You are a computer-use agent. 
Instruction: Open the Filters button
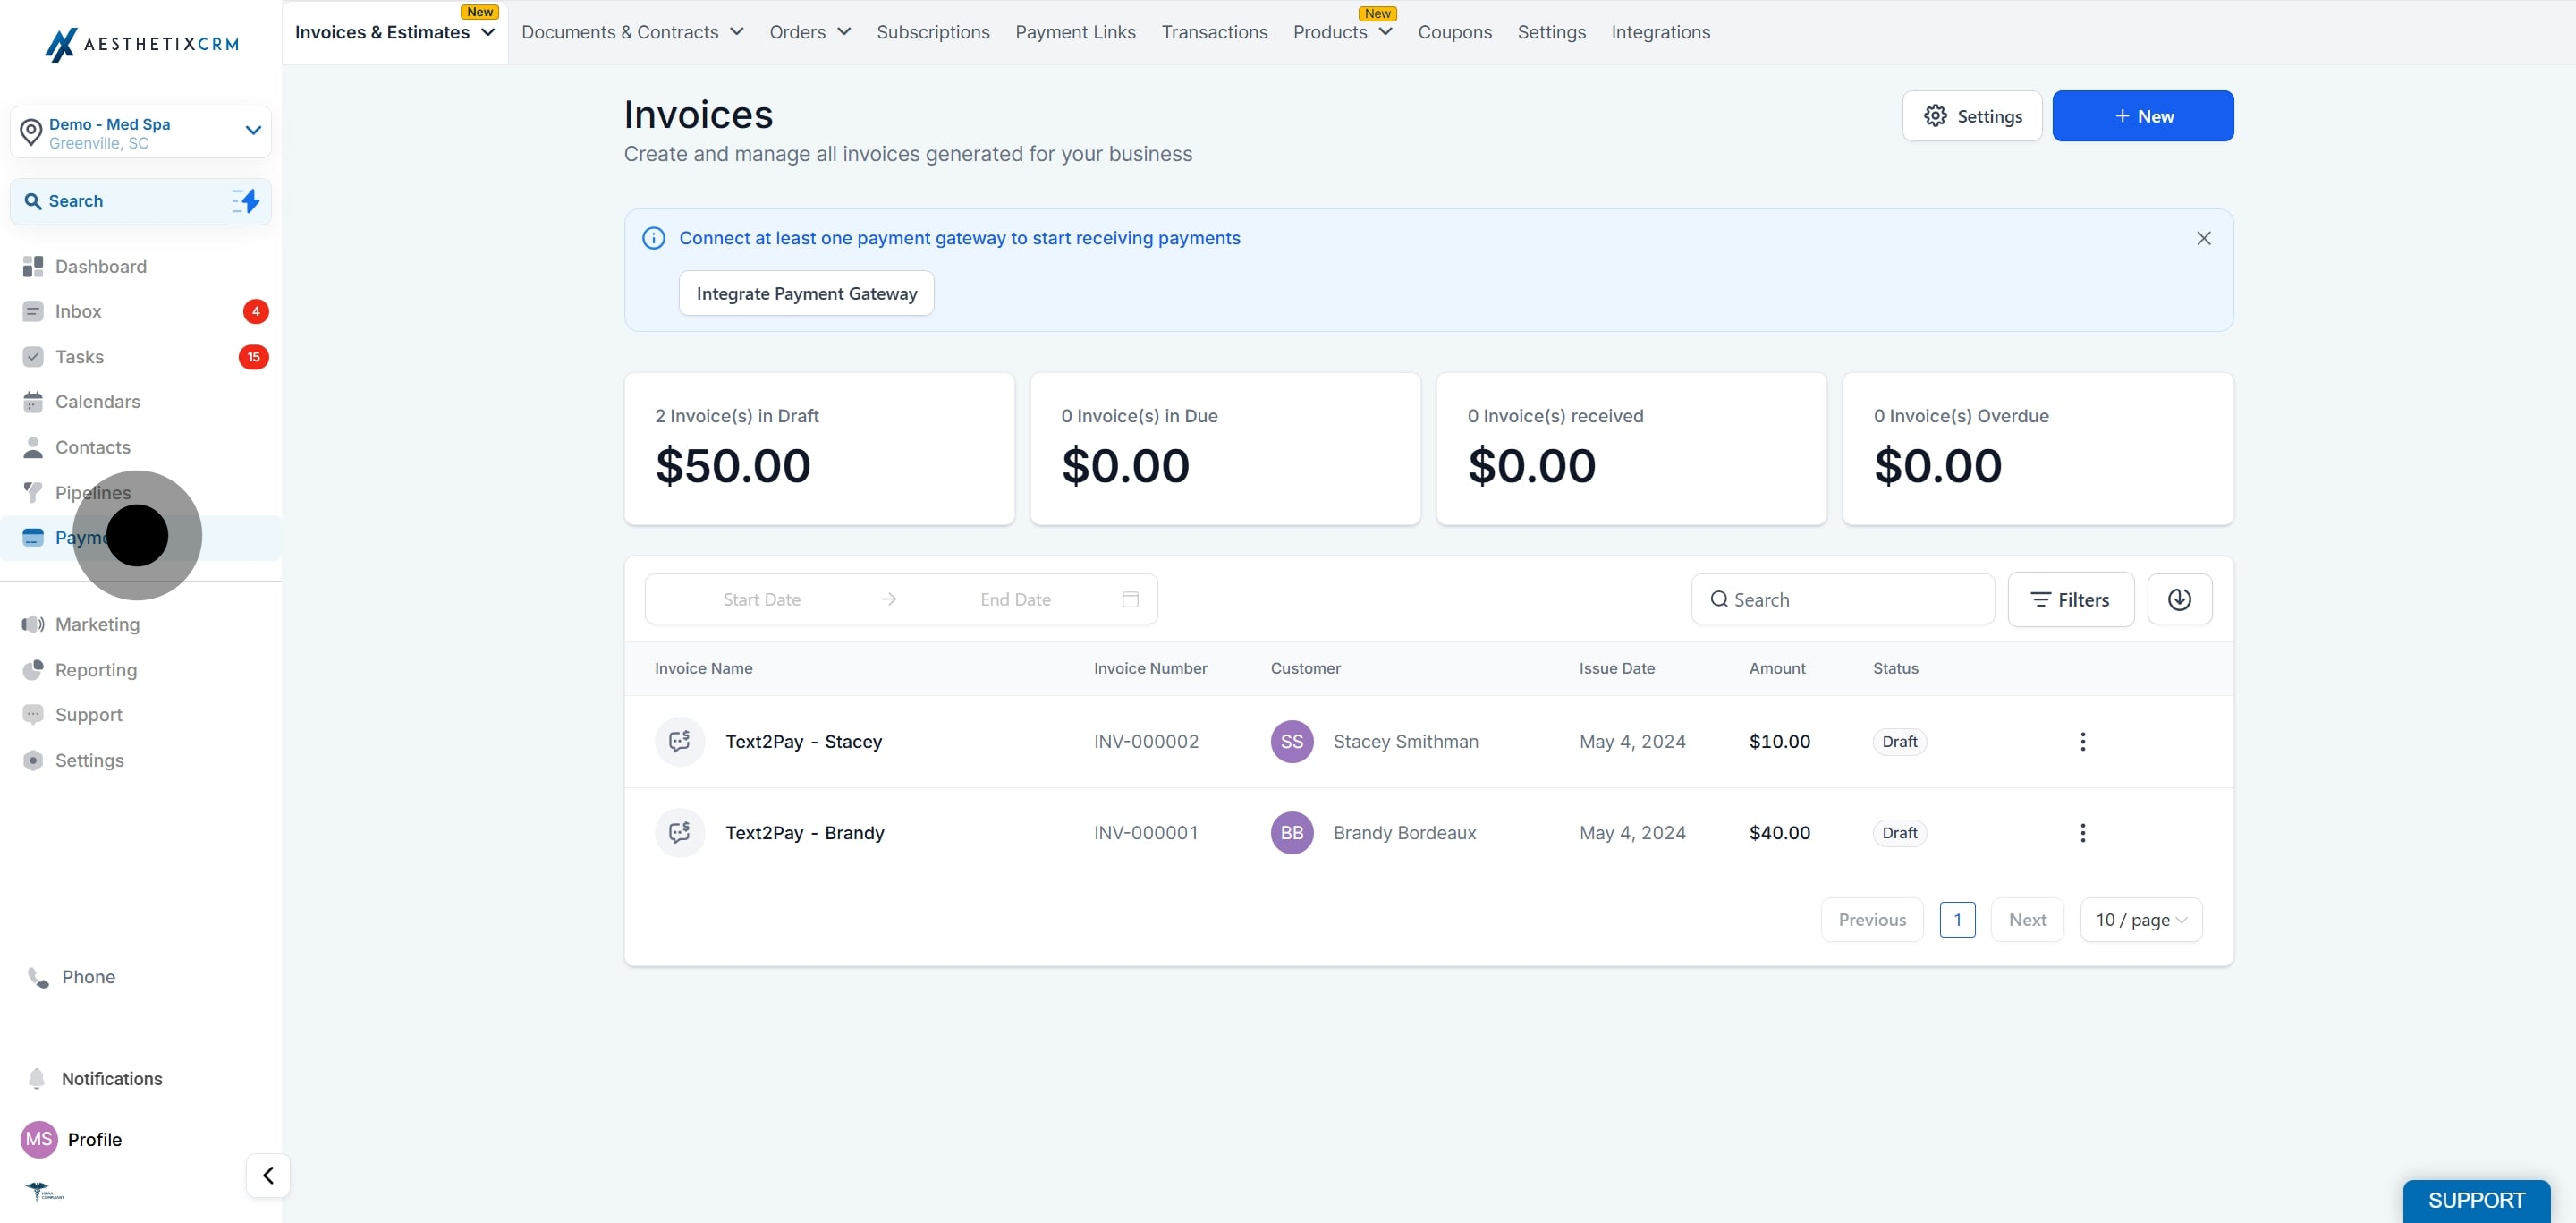2070,599
